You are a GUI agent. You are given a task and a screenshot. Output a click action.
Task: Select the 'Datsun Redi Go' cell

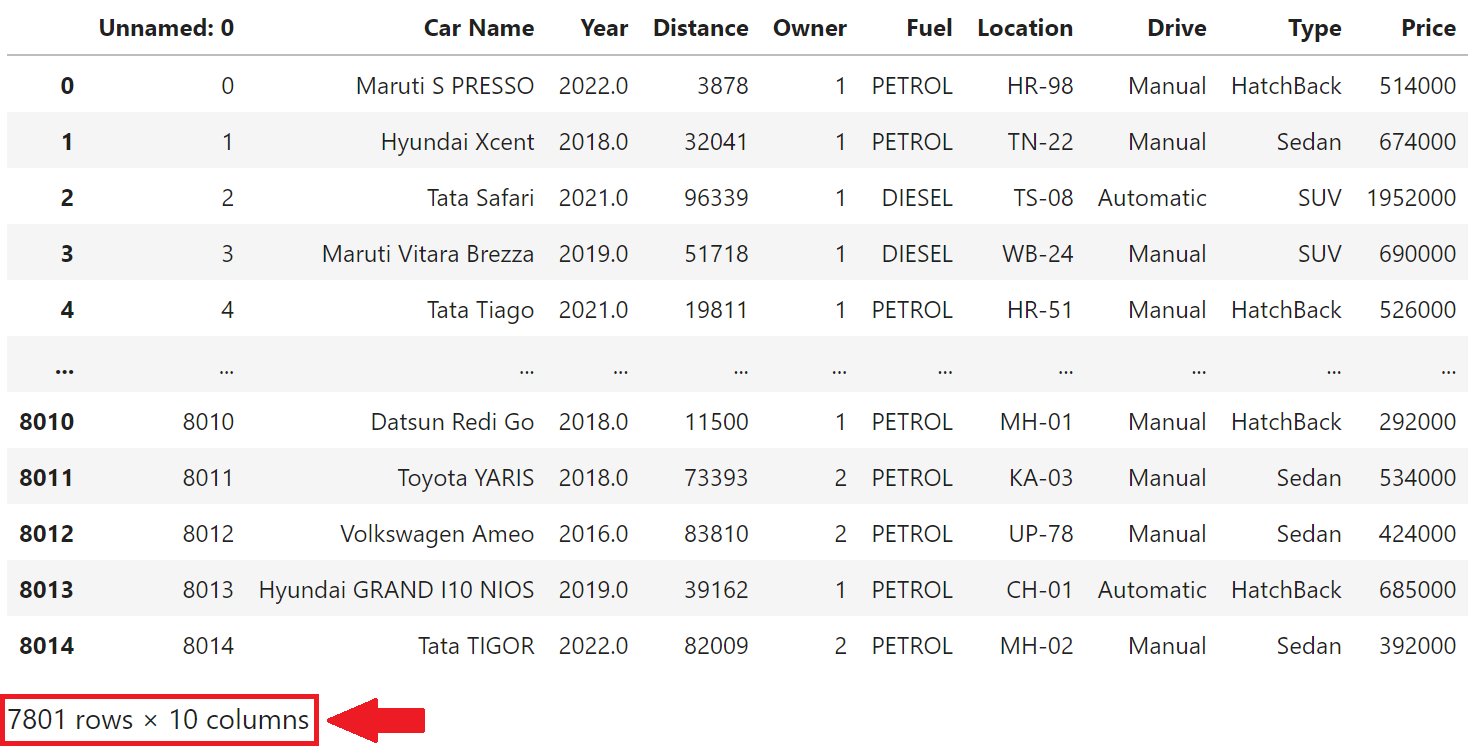453,422
